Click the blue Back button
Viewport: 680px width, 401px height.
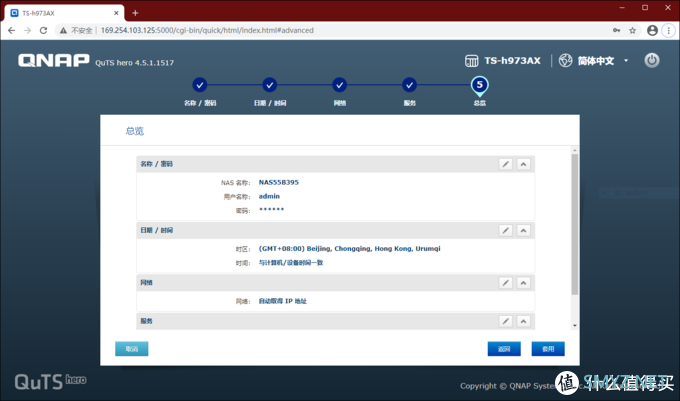pyautogui.click(x=504, y=349)
